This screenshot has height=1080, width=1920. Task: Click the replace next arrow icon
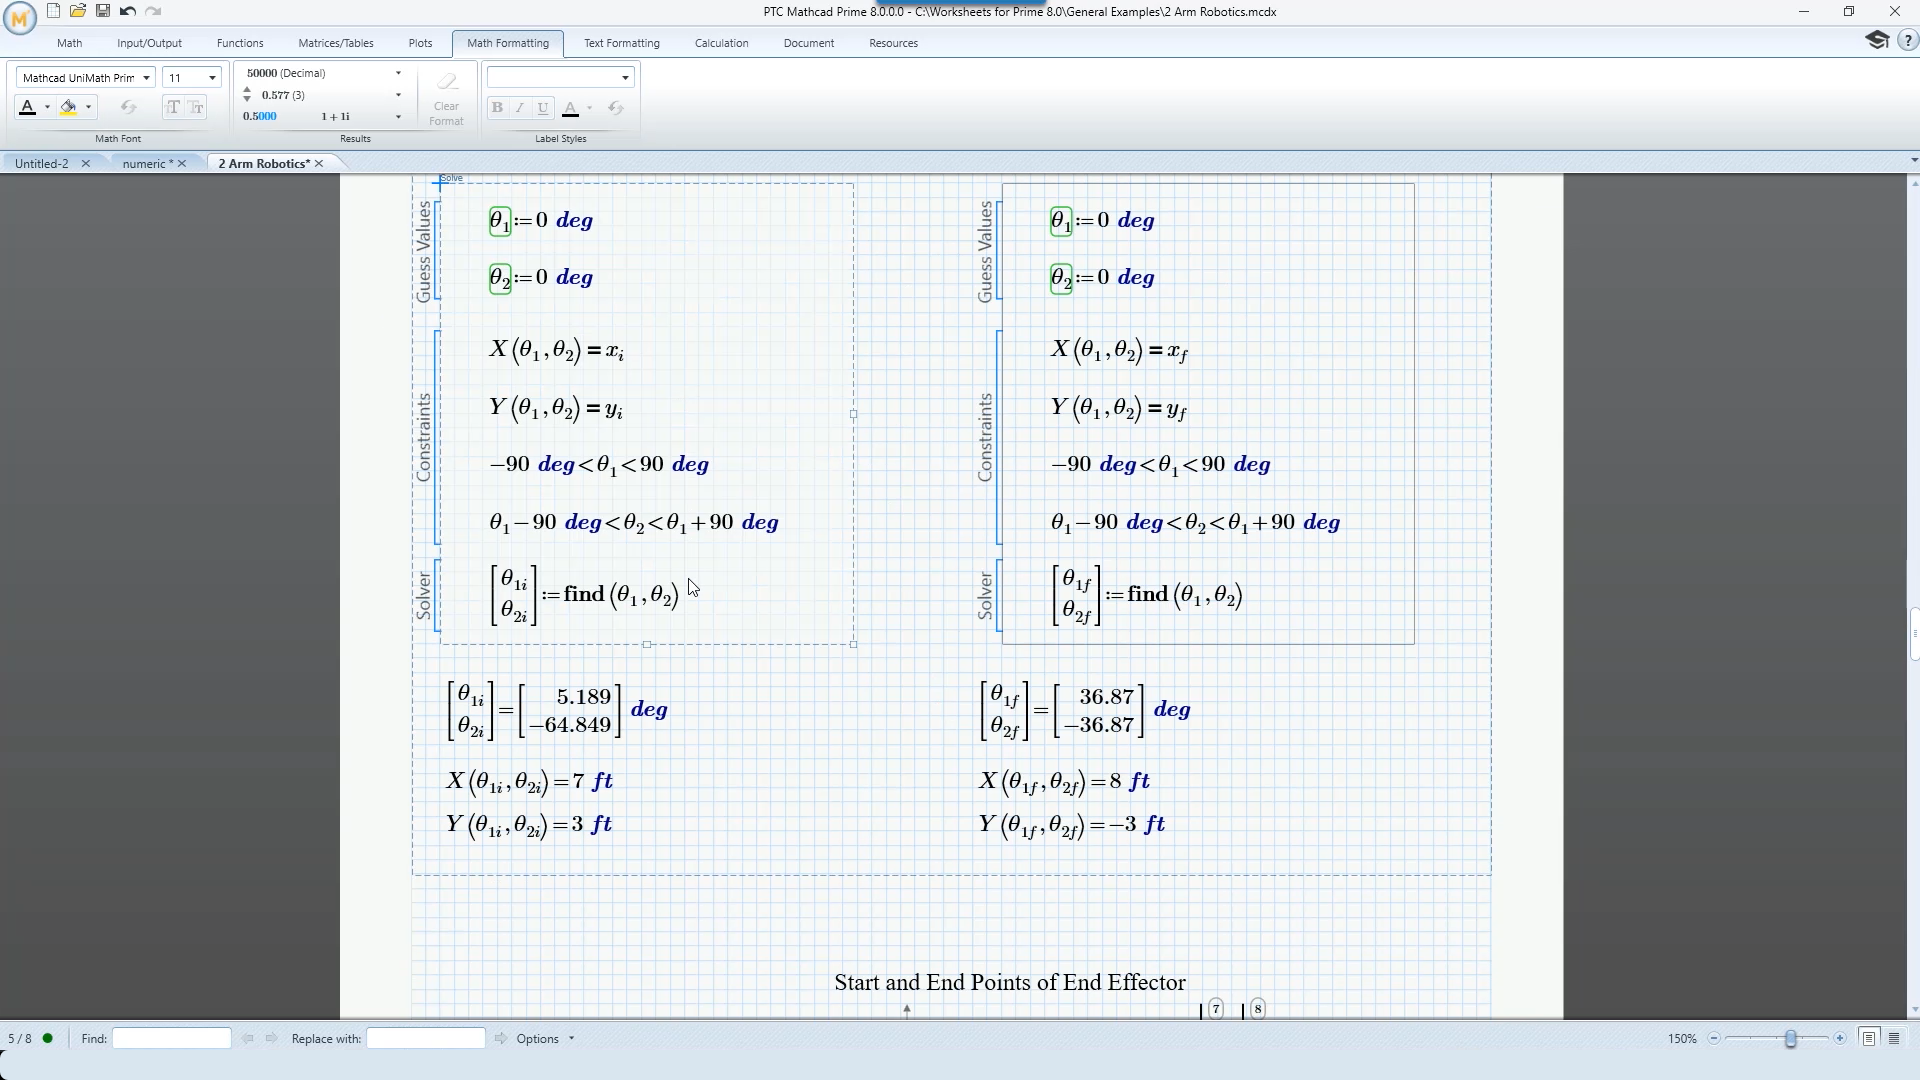pyautogui.click(x=501, y=1038)
